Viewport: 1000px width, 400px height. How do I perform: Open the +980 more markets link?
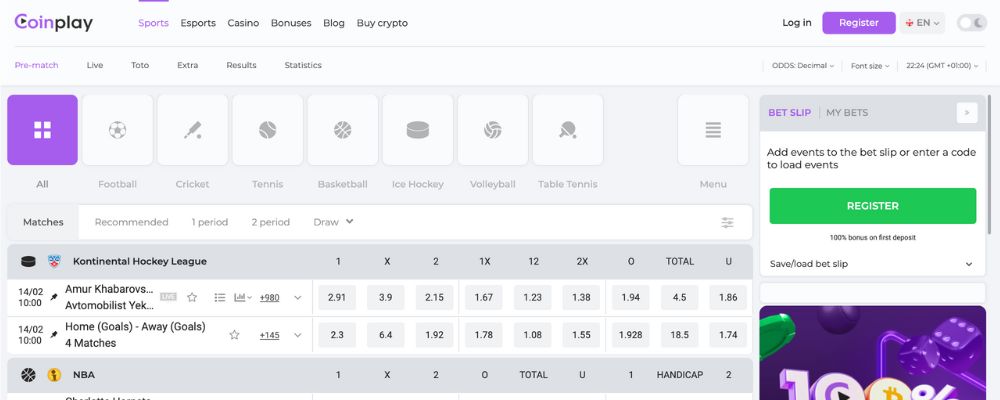pos(269,297)
